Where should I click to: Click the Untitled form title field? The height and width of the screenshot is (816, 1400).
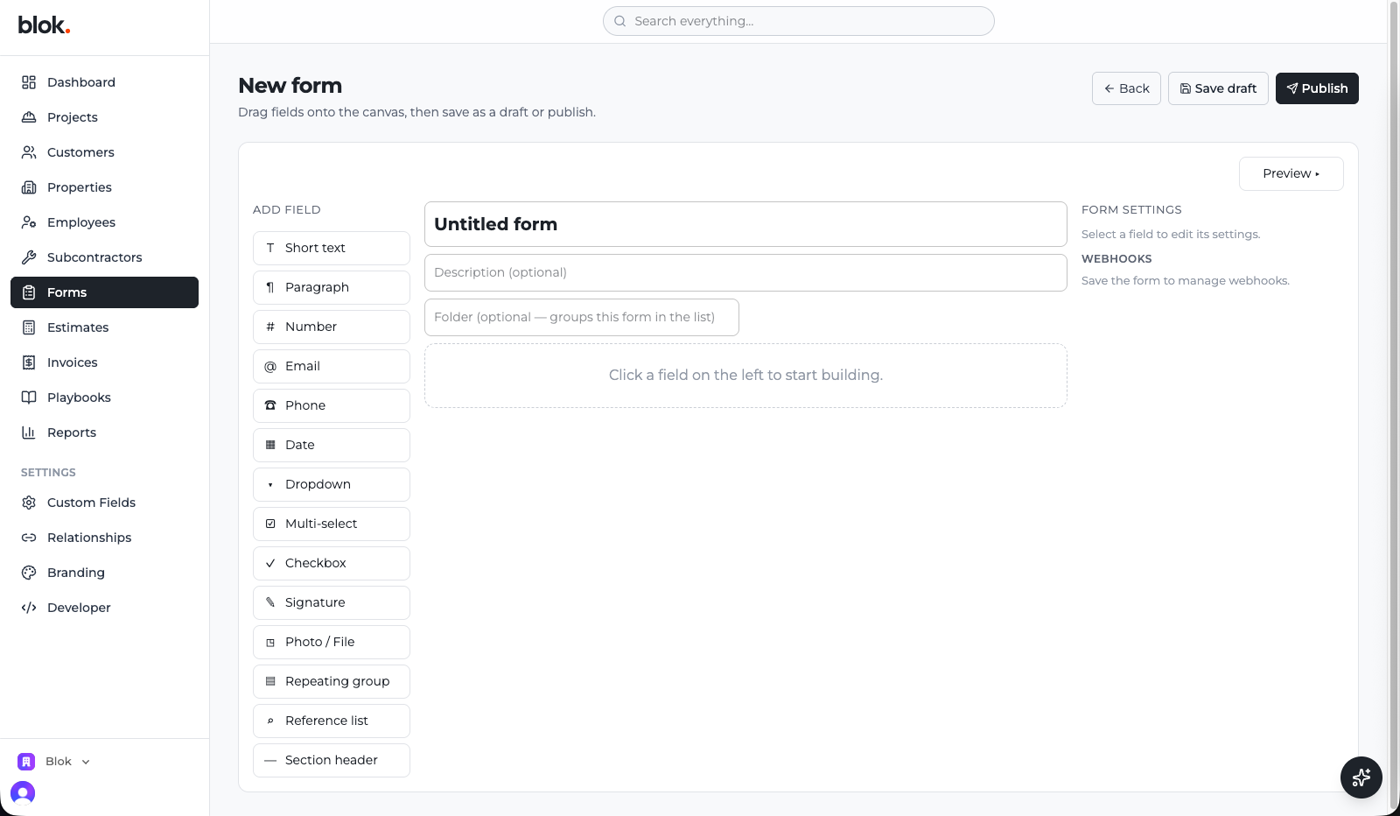745,224
